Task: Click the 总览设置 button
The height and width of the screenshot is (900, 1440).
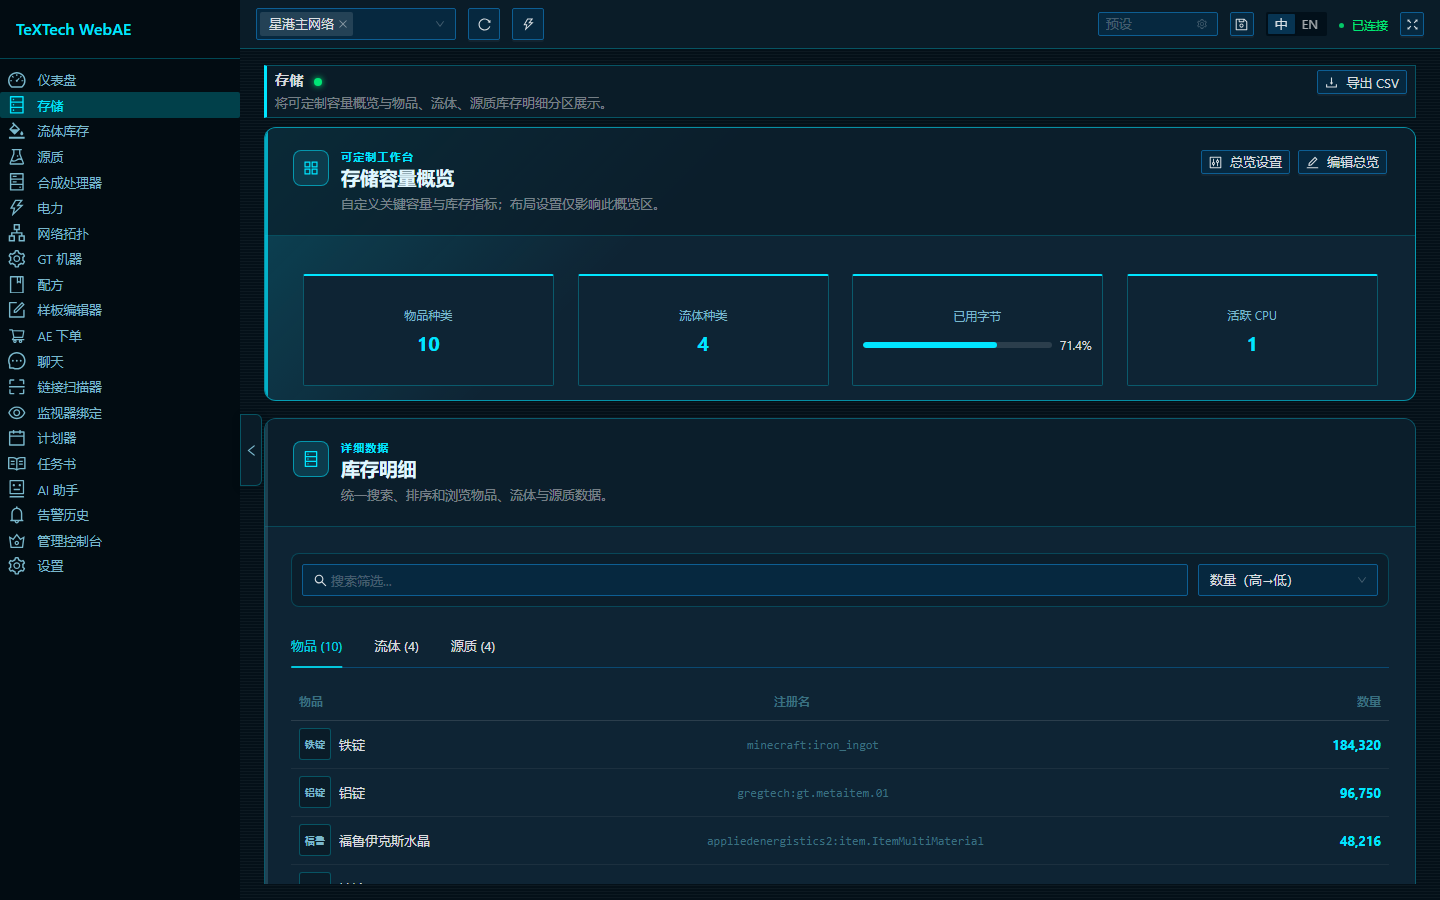Action: (x=1245, y=162)
